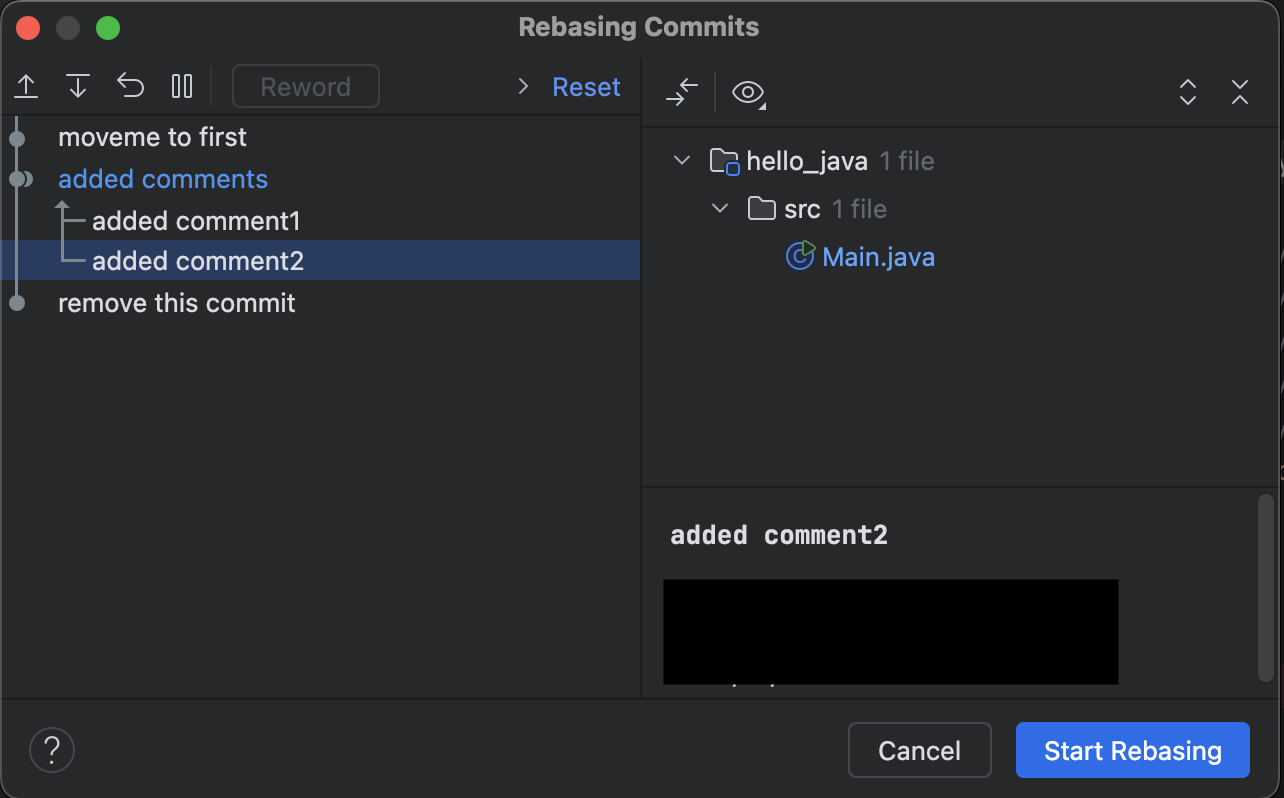Click the show diff arrows icon
The width and height of the screenshot is (1284, 798).
pos(682,93)
